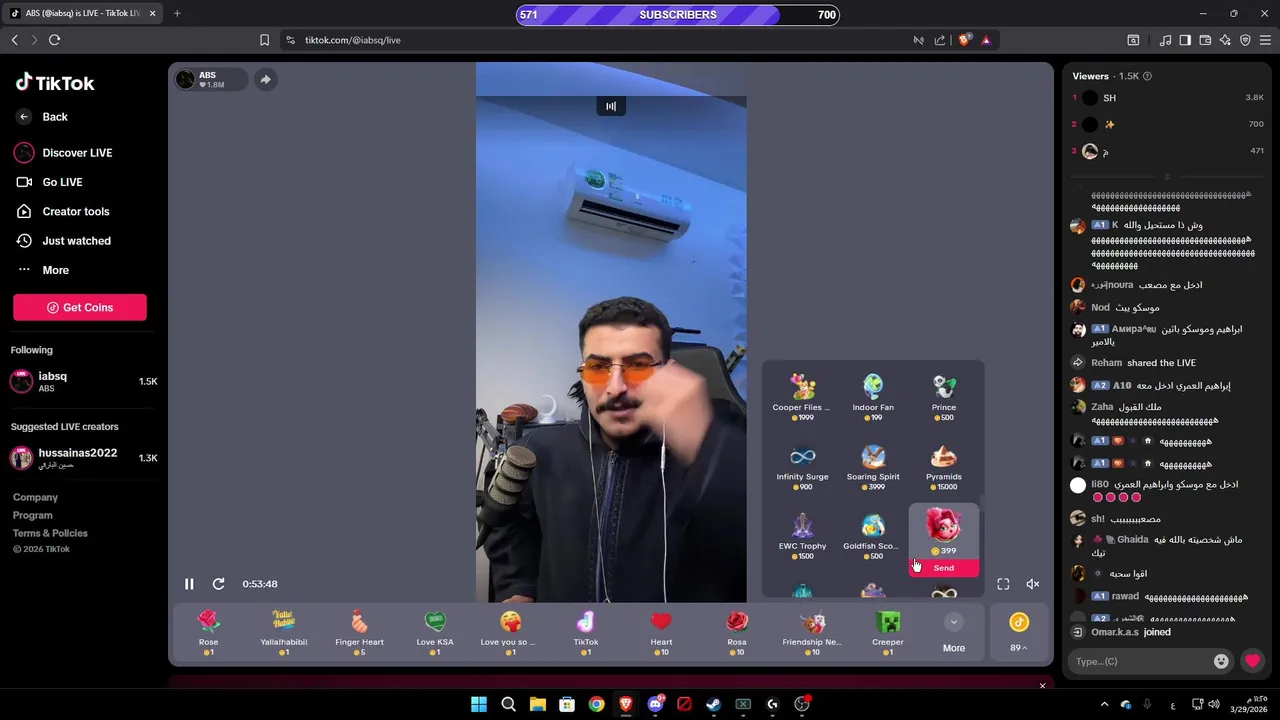The width and height of the screenshot is (1280, 720).
Task: Go Back in TikTok sidebar
Action: click(42, 117)
